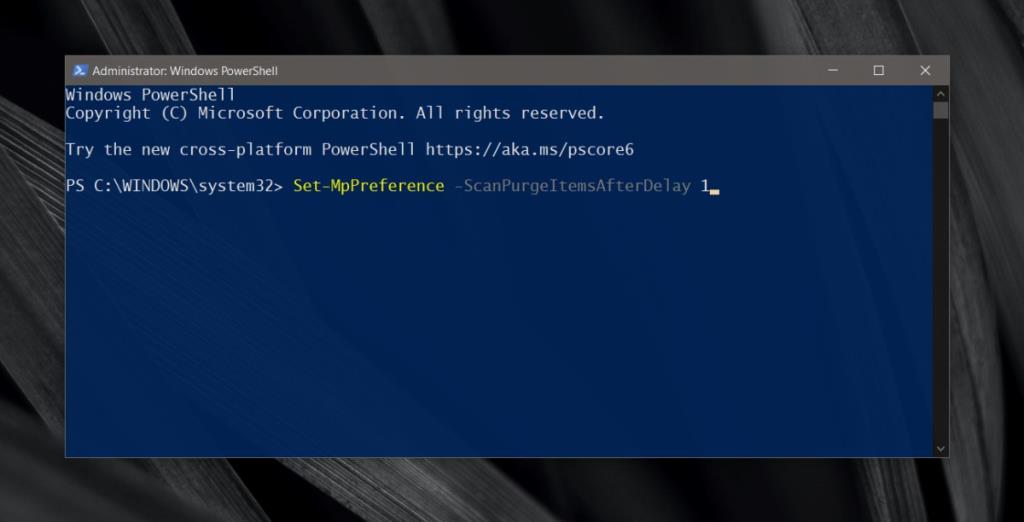Minimize the PowerShell window
The image size is (1024, 522).
tap(832, 71)
